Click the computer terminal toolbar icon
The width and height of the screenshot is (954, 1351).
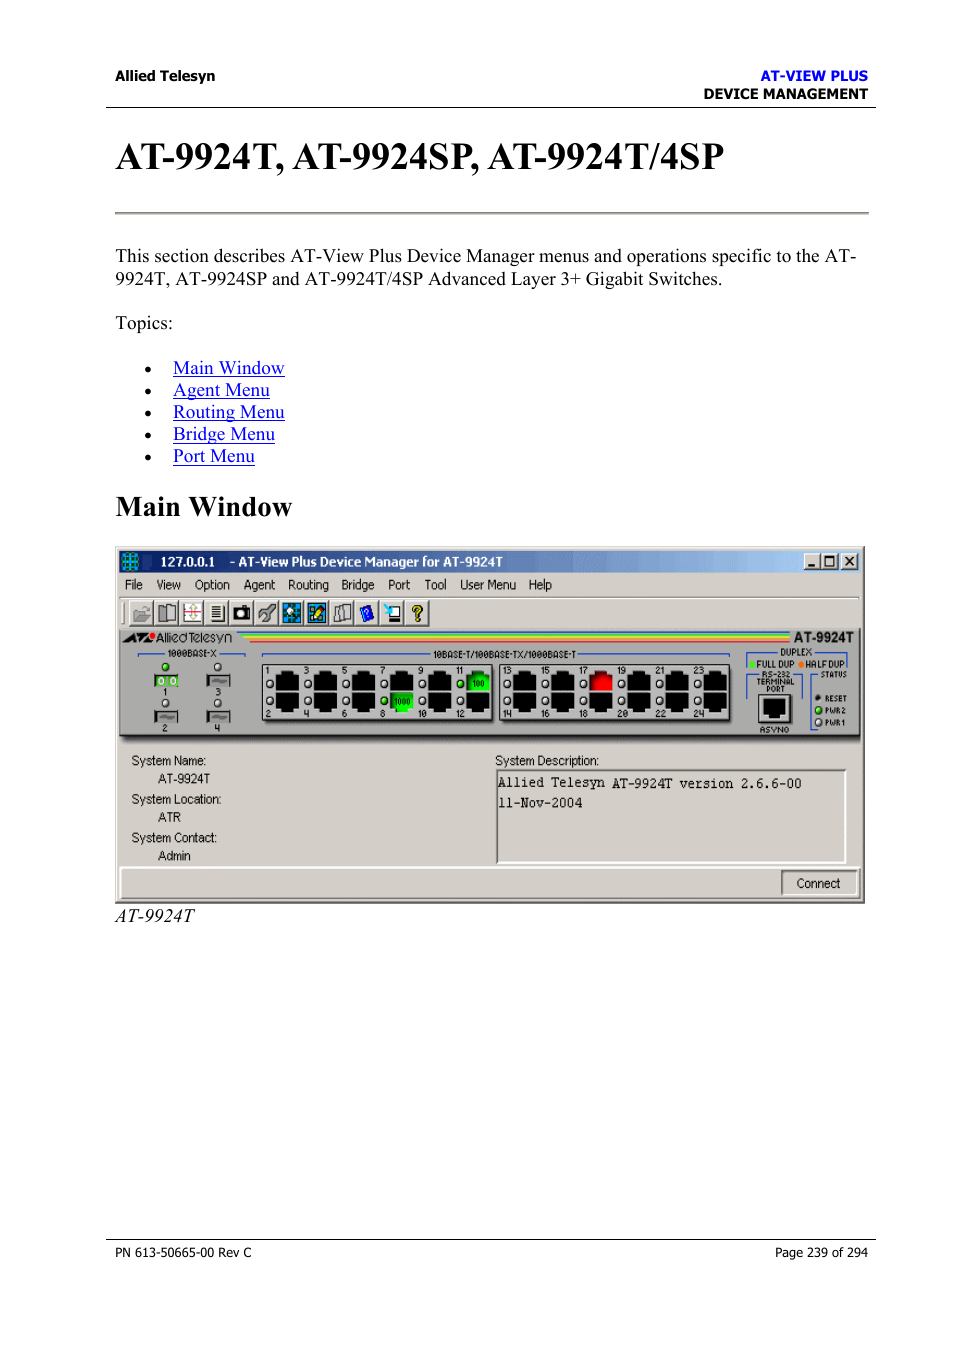[393, 613]
